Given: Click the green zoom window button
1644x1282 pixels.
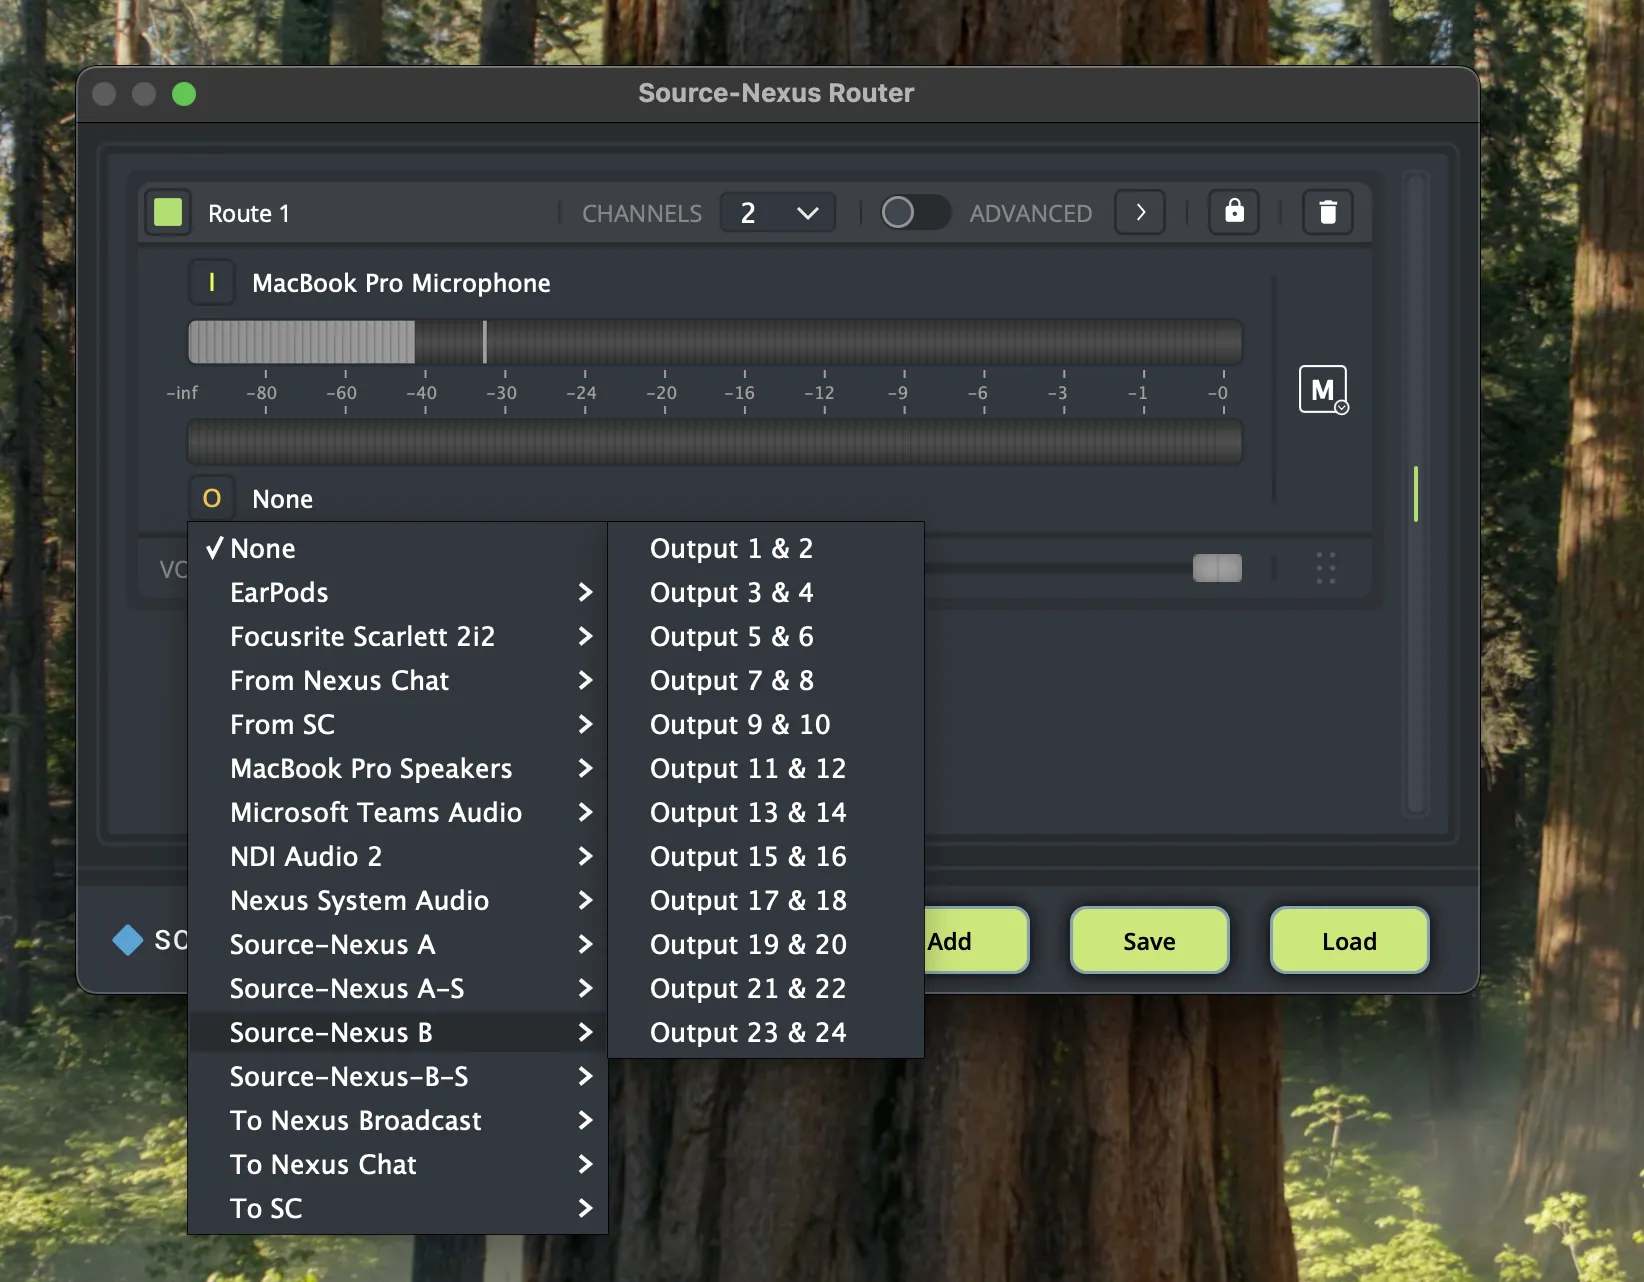Looking at the screenshot, I should [x=184, y=94].
